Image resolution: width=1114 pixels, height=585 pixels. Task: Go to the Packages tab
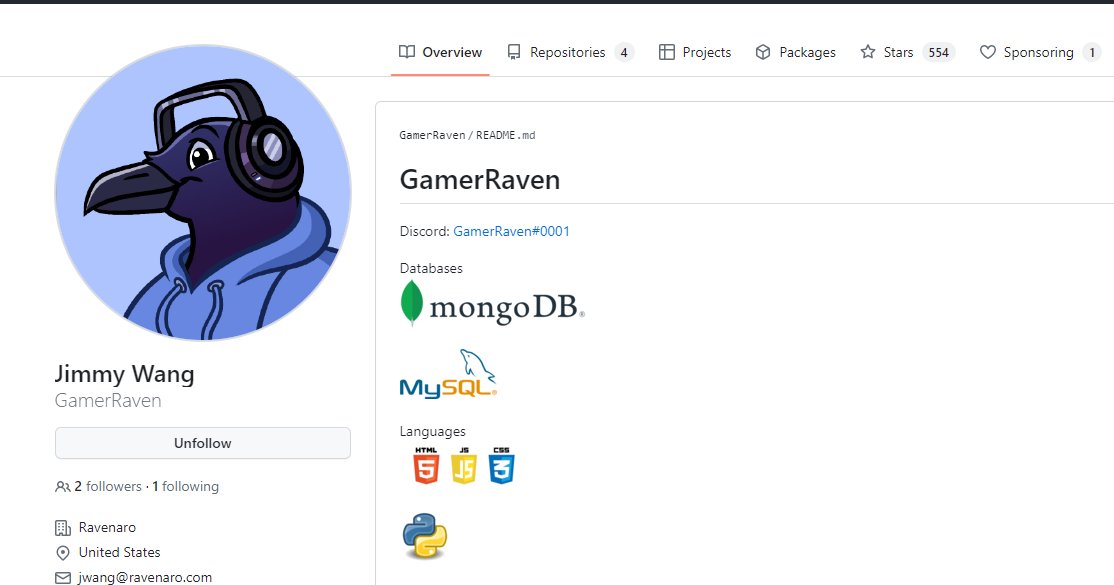795,52
